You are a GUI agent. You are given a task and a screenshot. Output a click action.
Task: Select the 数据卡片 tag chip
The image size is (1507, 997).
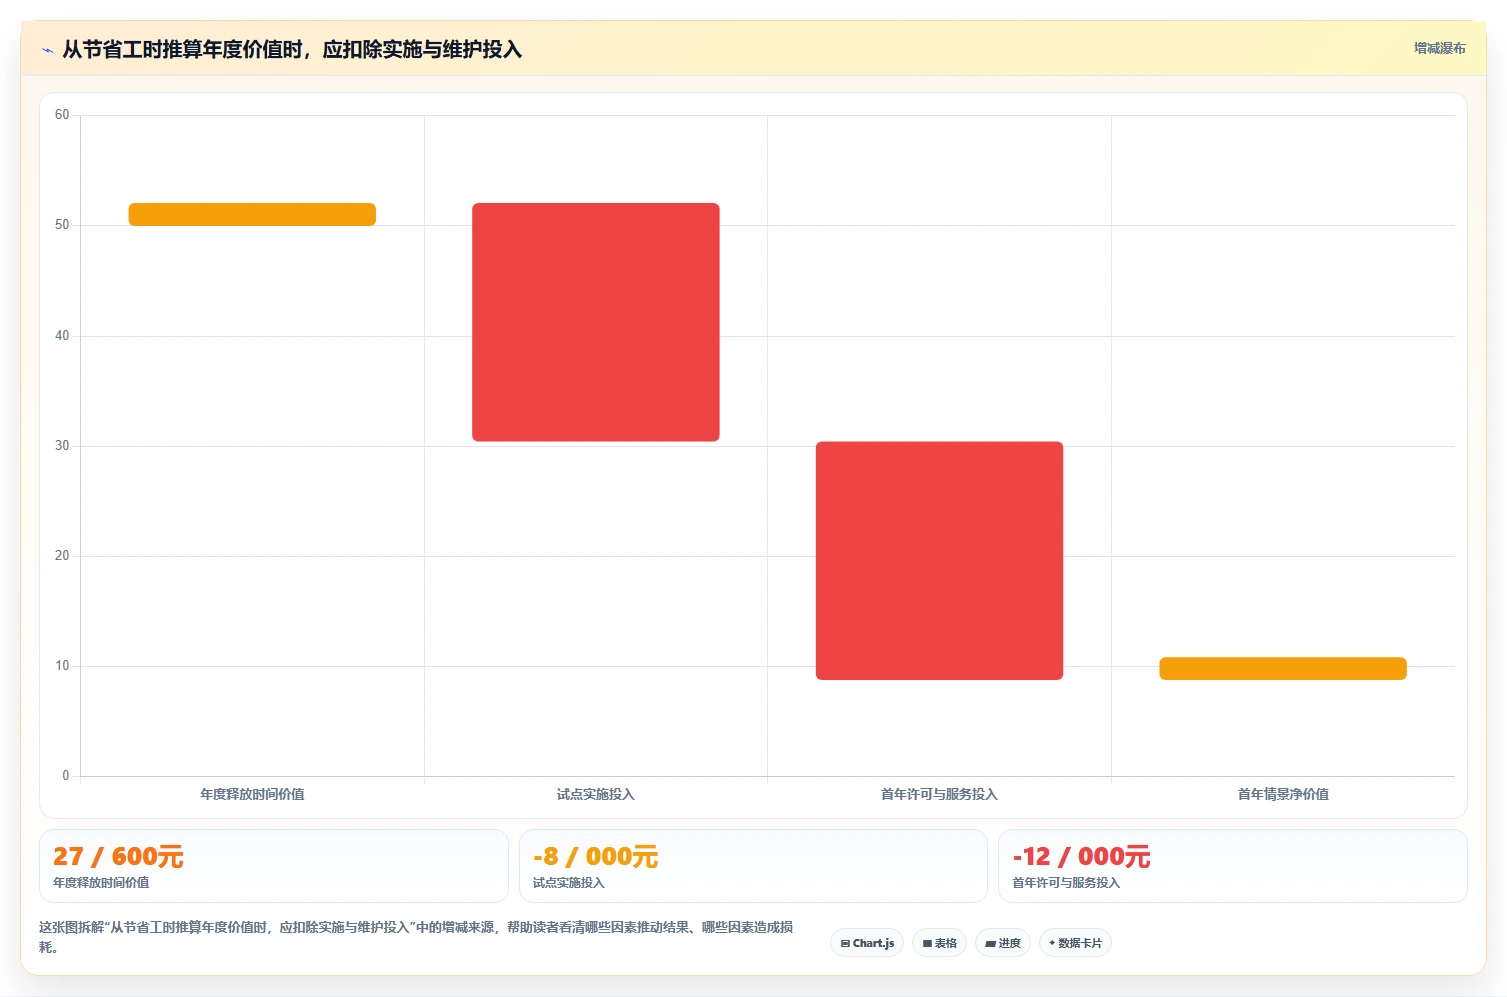click(x=1075, y=943)
